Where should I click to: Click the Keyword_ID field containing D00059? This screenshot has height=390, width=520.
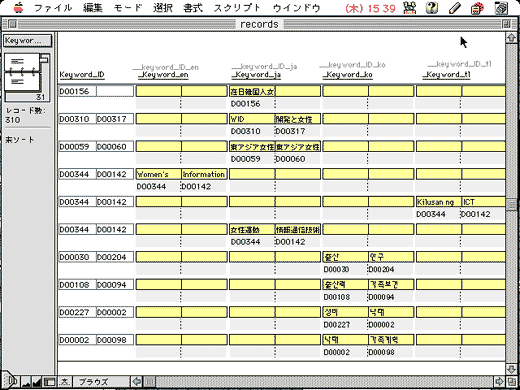78,147
